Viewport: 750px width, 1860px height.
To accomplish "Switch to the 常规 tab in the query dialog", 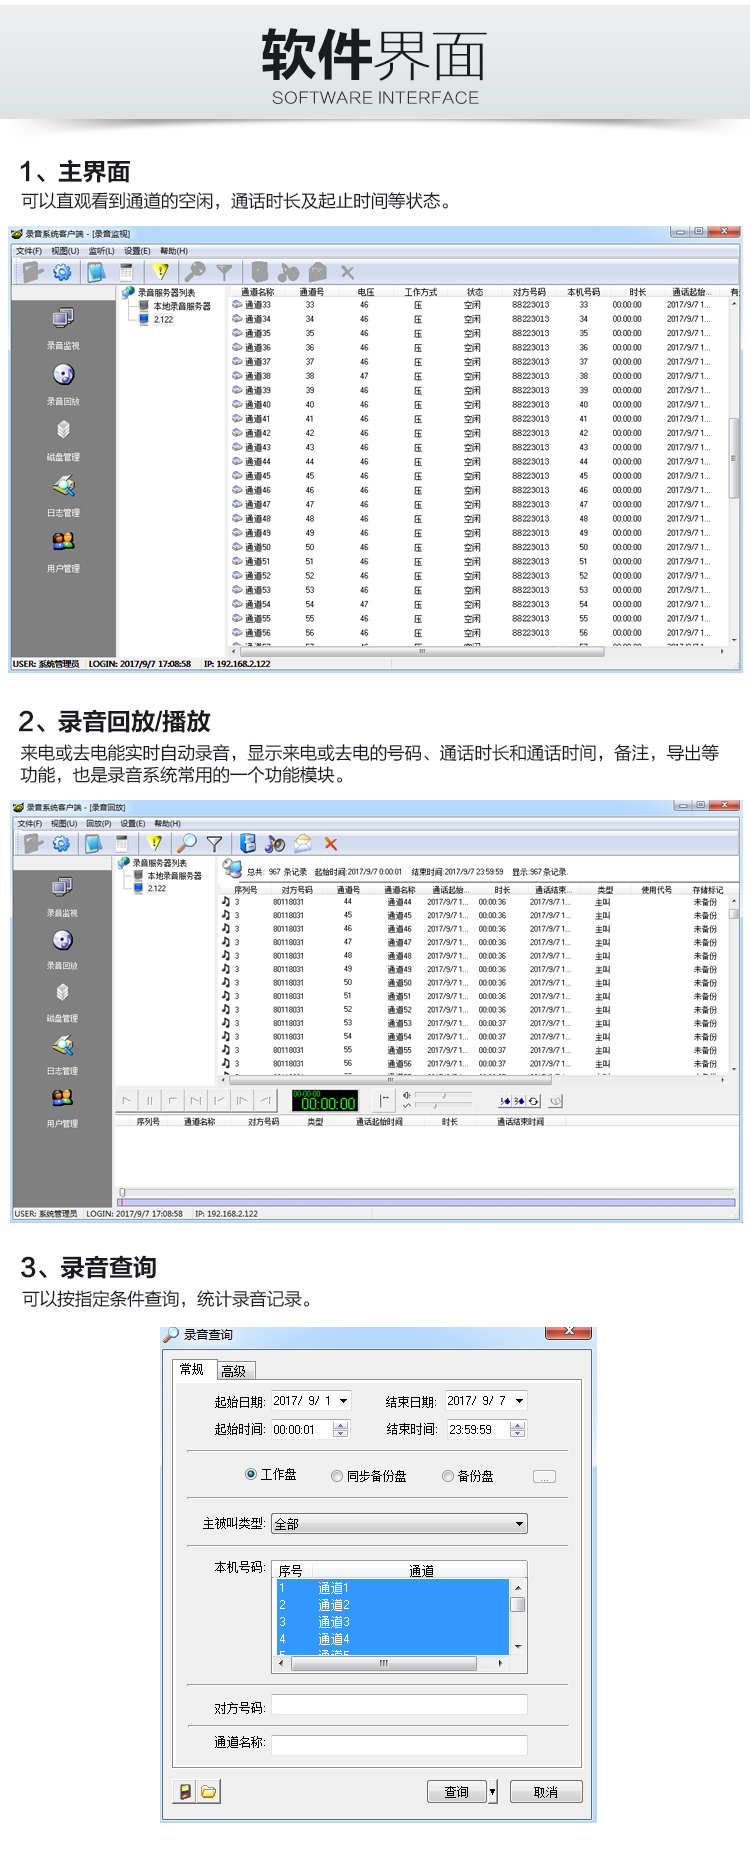I will pos(193,1369).
